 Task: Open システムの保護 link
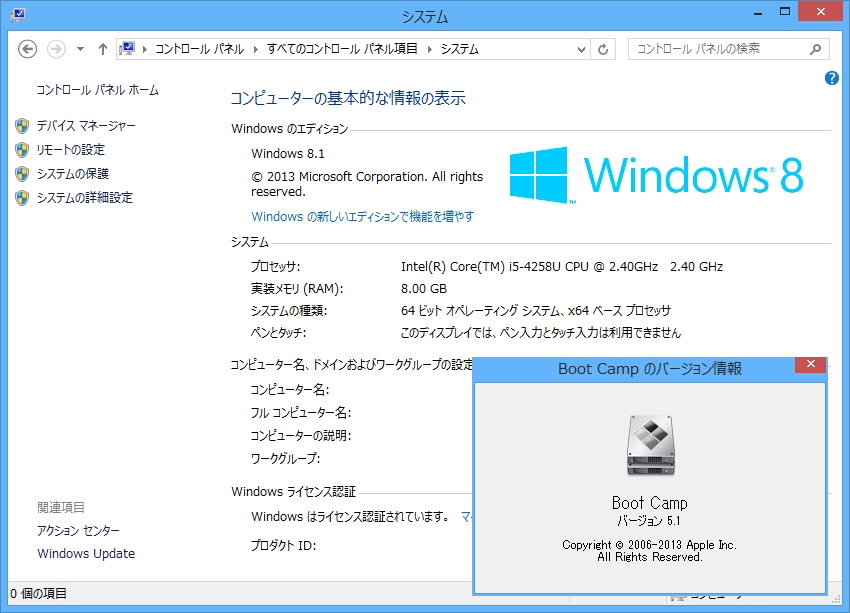coord(73,173)
